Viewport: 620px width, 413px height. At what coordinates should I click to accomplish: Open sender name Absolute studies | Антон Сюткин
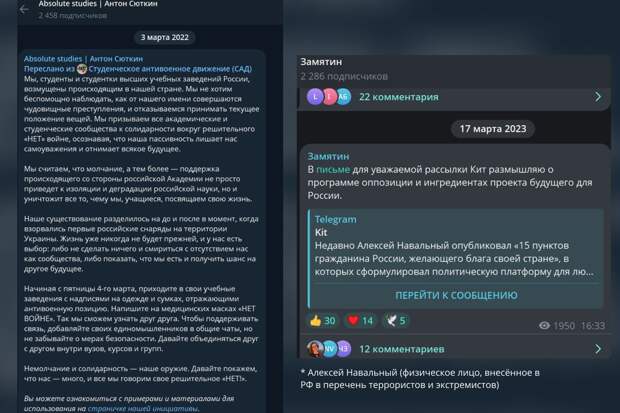(83, 59)
